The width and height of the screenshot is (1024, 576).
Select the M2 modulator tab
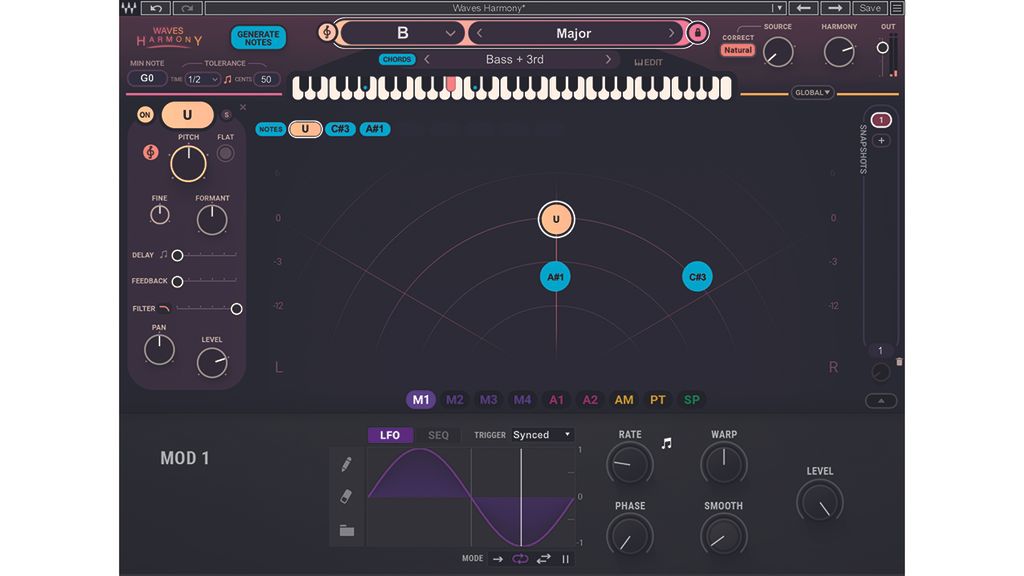click(455, 399)
